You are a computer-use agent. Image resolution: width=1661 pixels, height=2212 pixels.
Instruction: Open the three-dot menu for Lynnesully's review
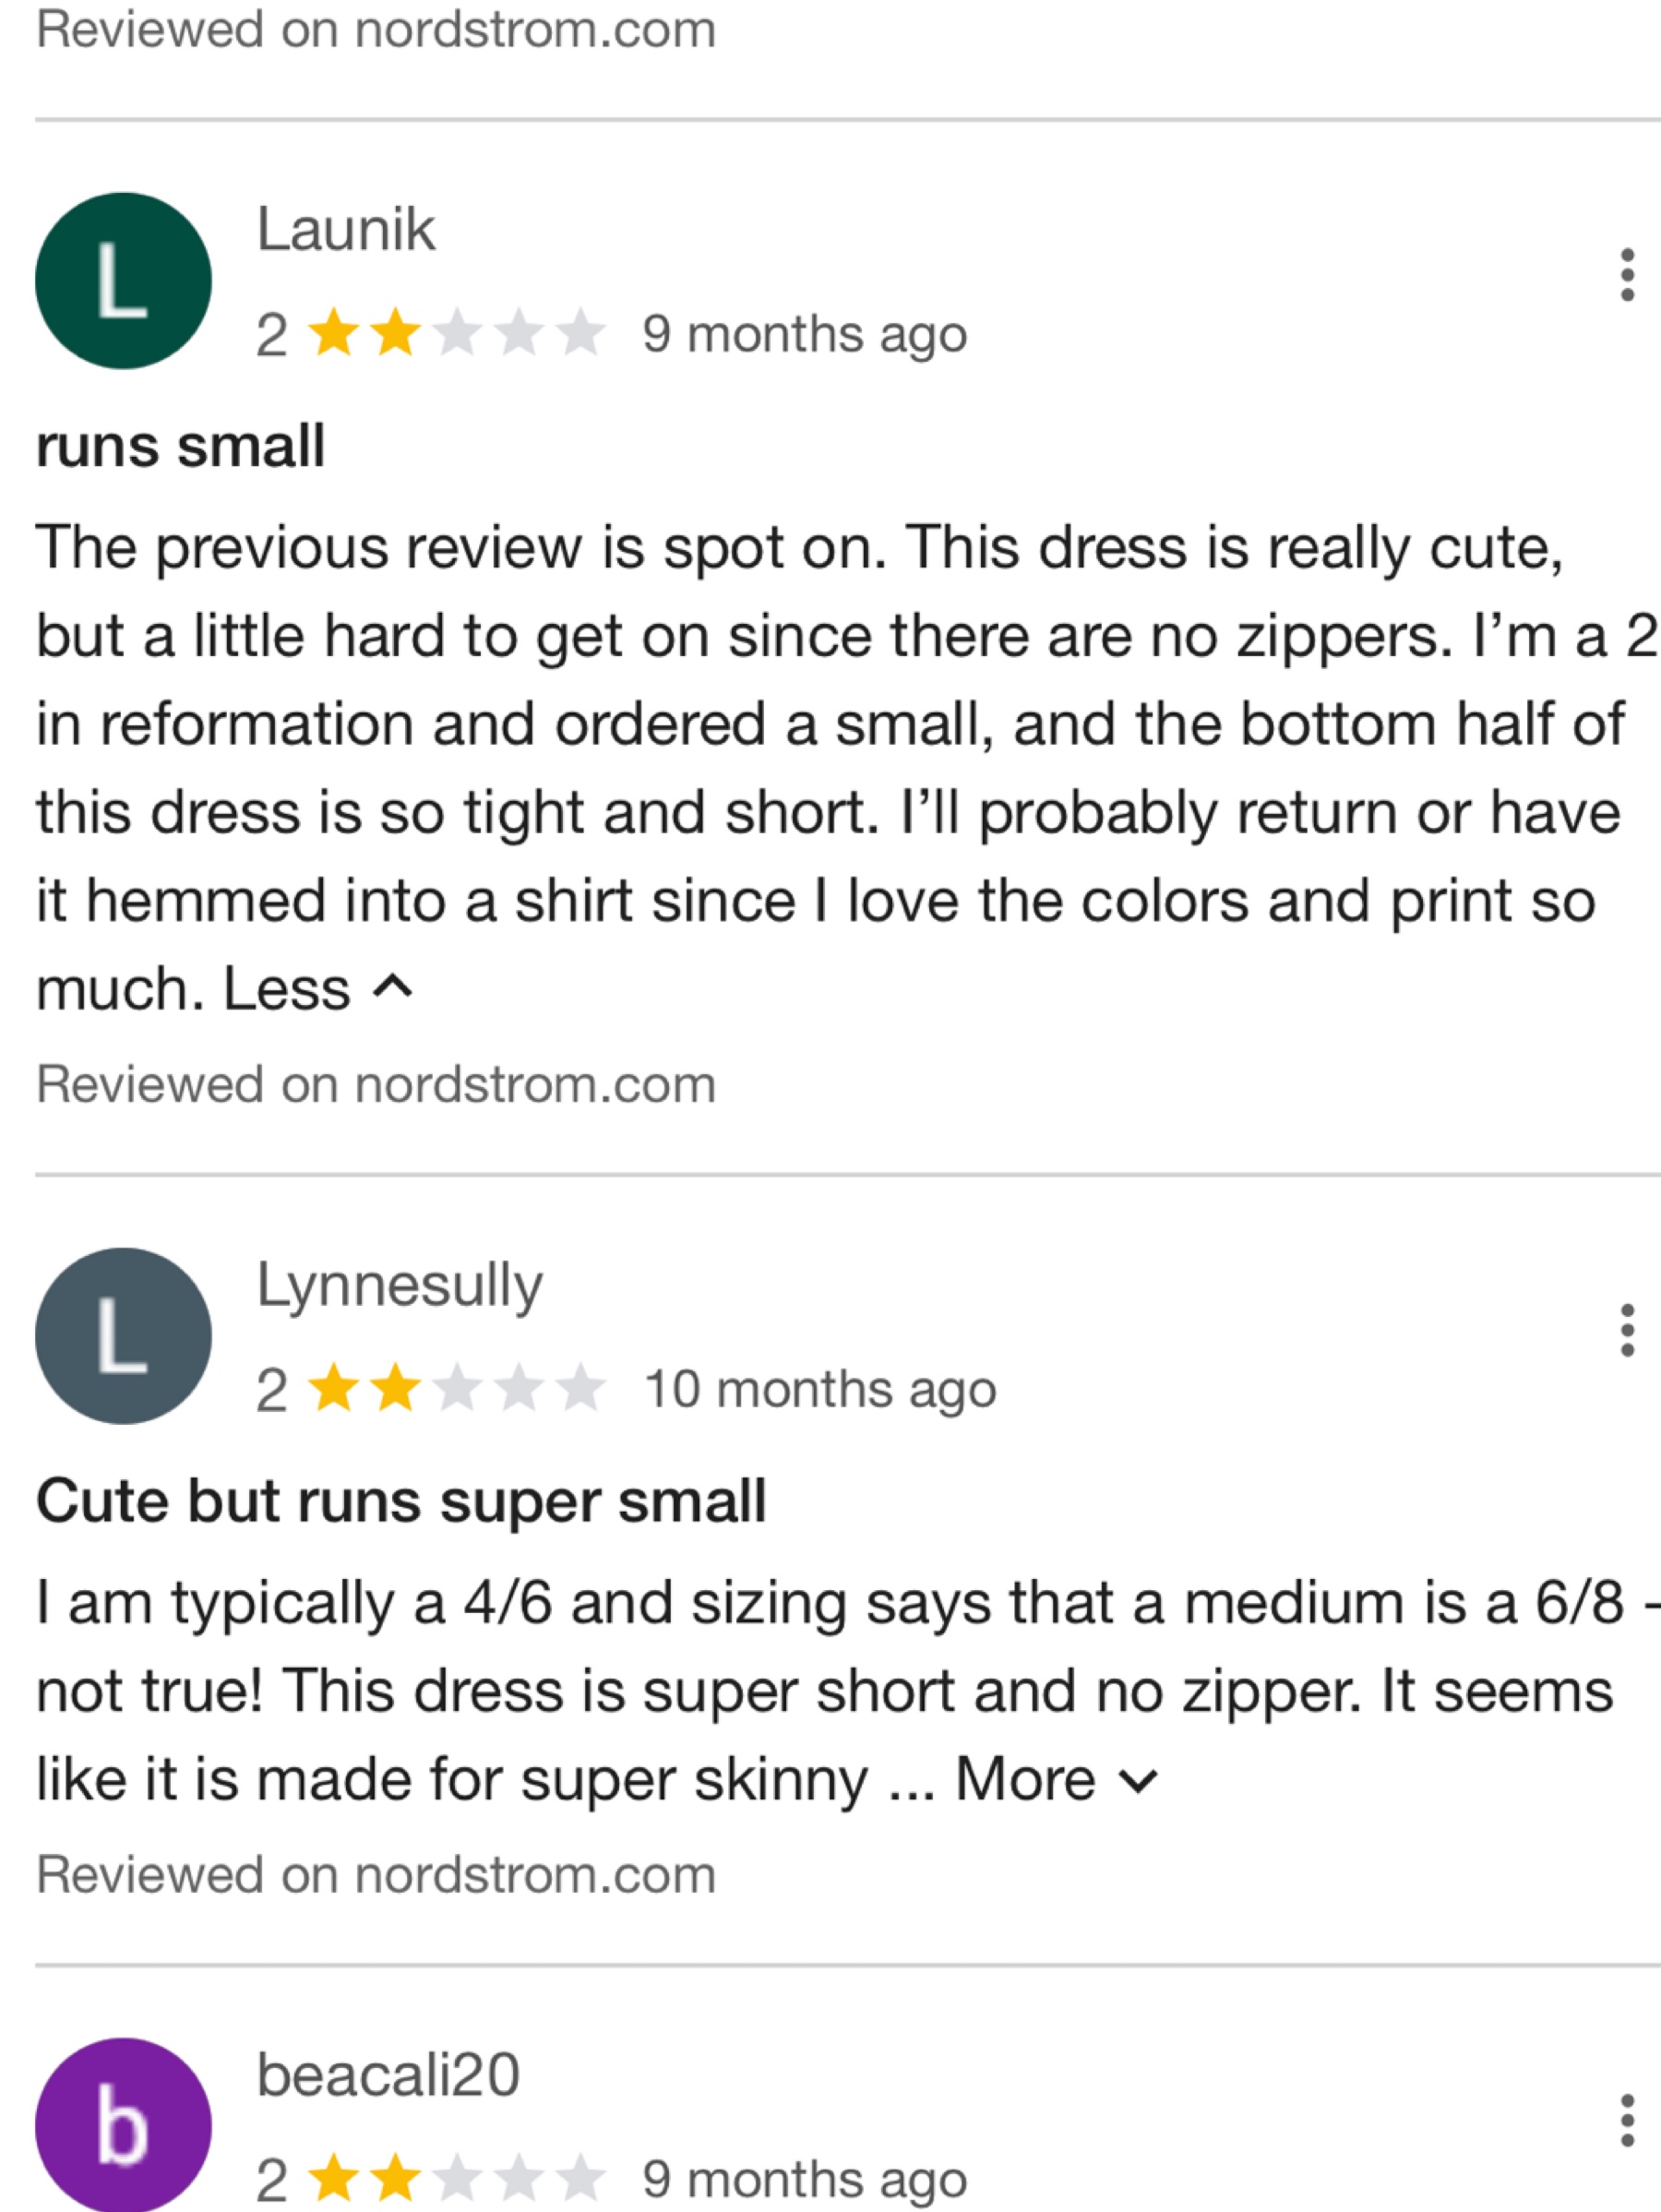click(x=1627, y=1330)
